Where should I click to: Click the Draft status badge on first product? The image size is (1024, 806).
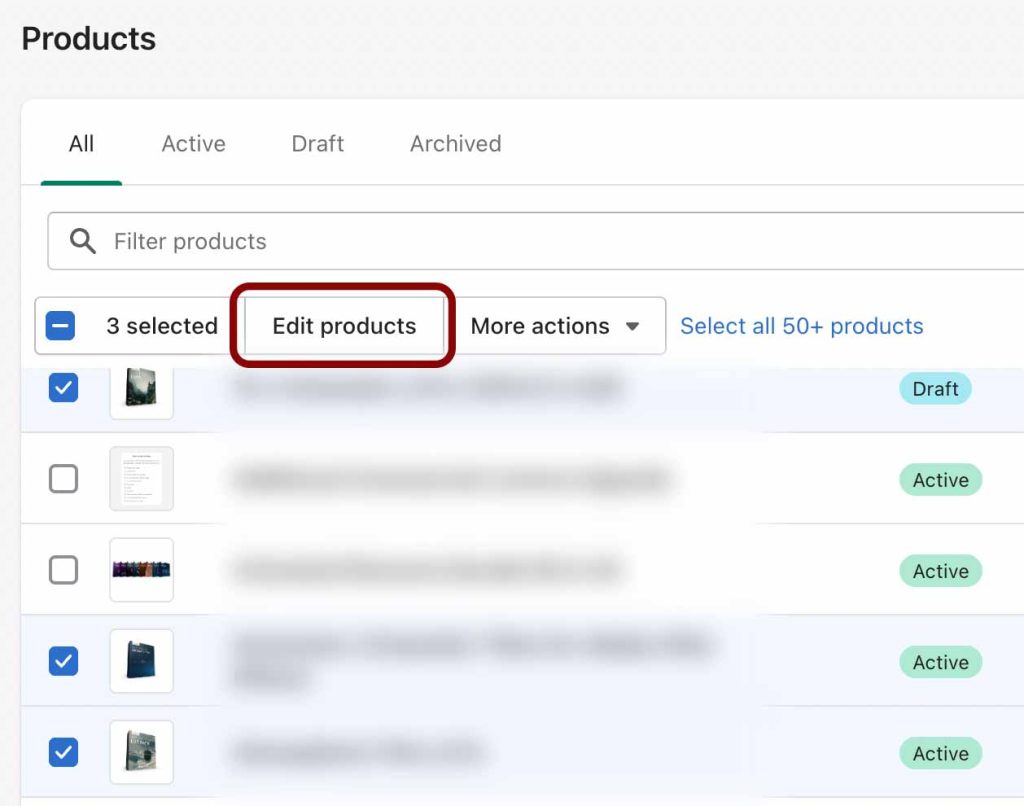[935, 388]
